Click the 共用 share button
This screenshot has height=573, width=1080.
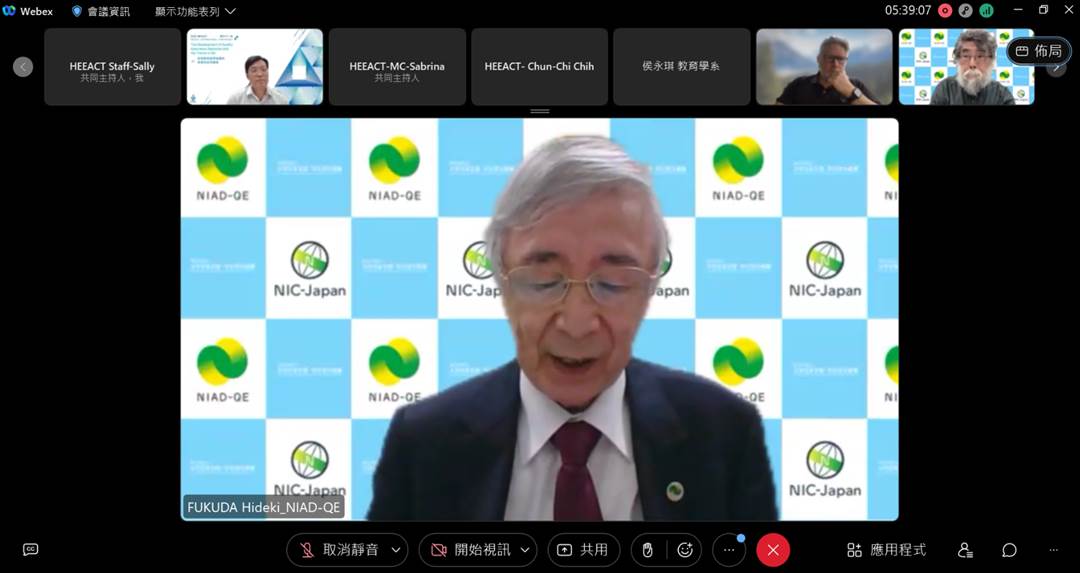(583, 550)
